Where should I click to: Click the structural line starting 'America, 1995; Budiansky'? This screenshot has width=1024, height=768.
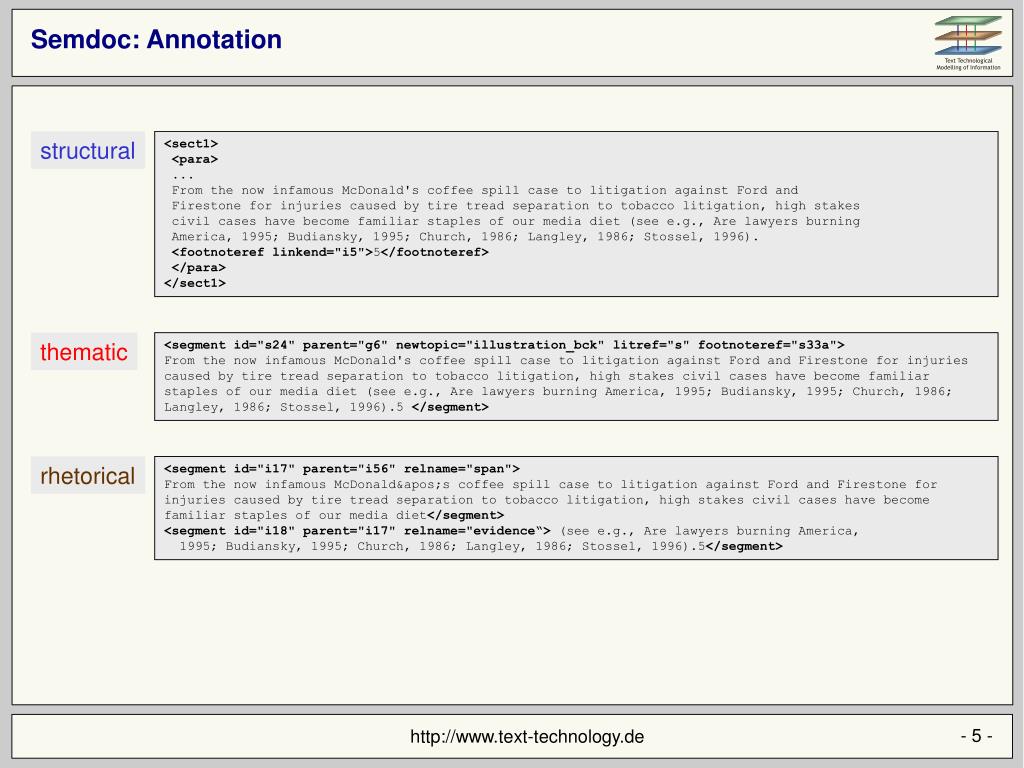465,237
